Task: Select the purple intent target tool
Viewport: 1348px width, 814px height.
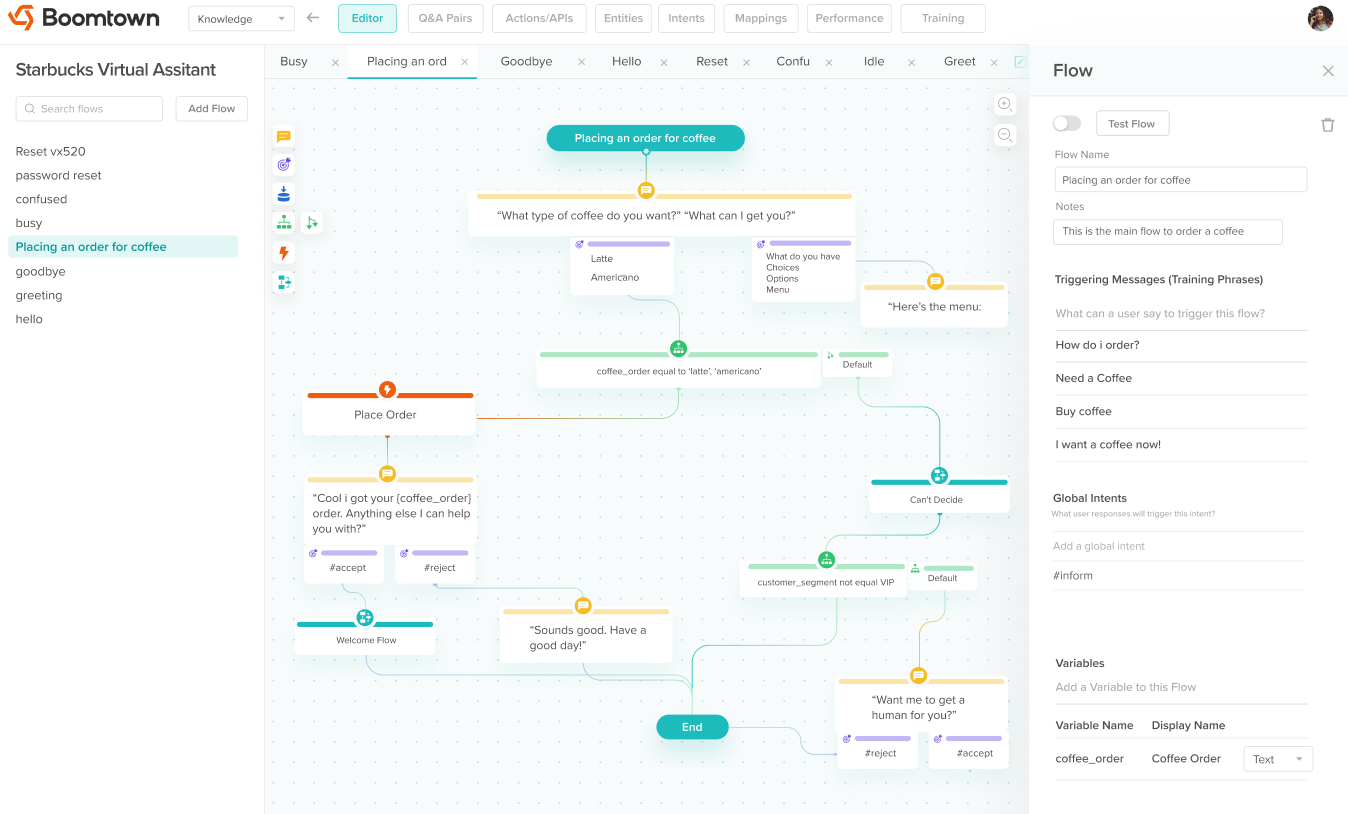Action: click(284, 165)
